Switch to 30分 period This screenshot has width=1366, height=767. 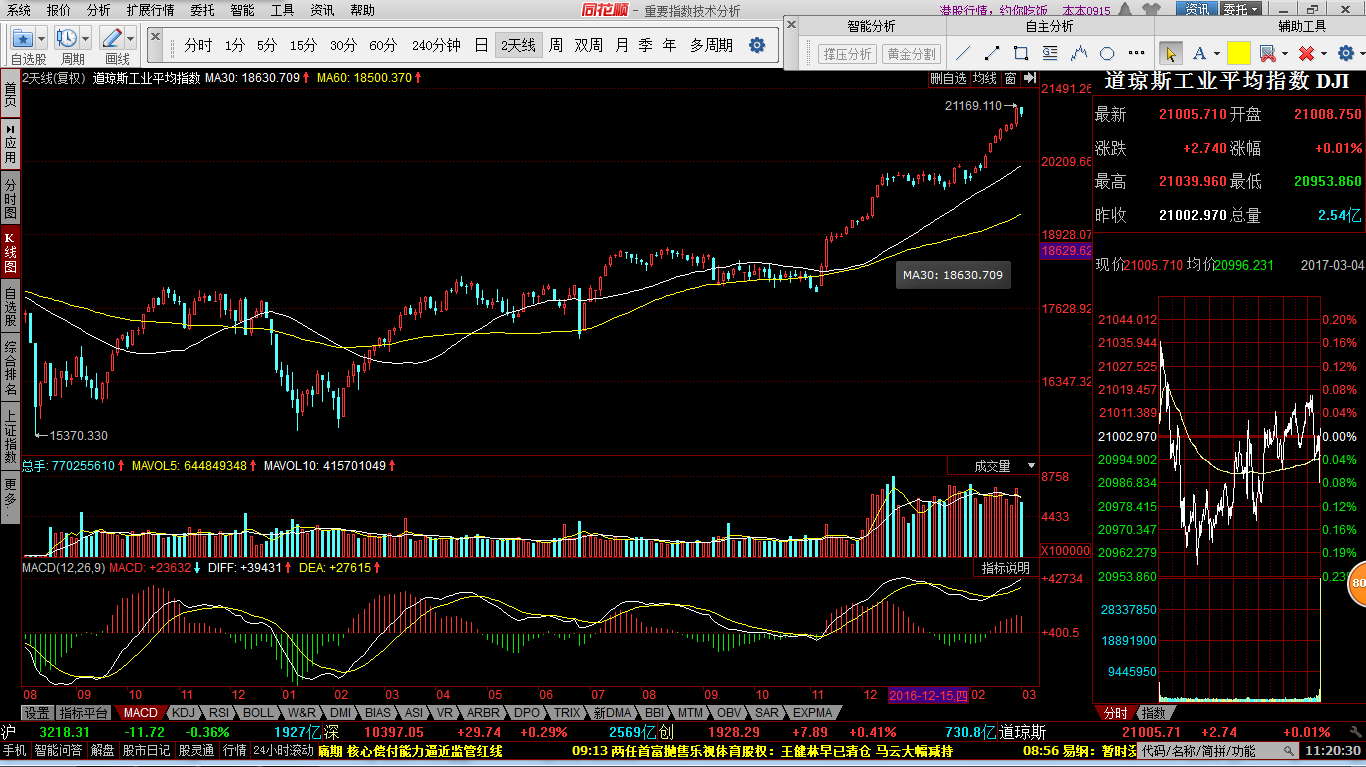pyautogui.click(x=343, y=45)
